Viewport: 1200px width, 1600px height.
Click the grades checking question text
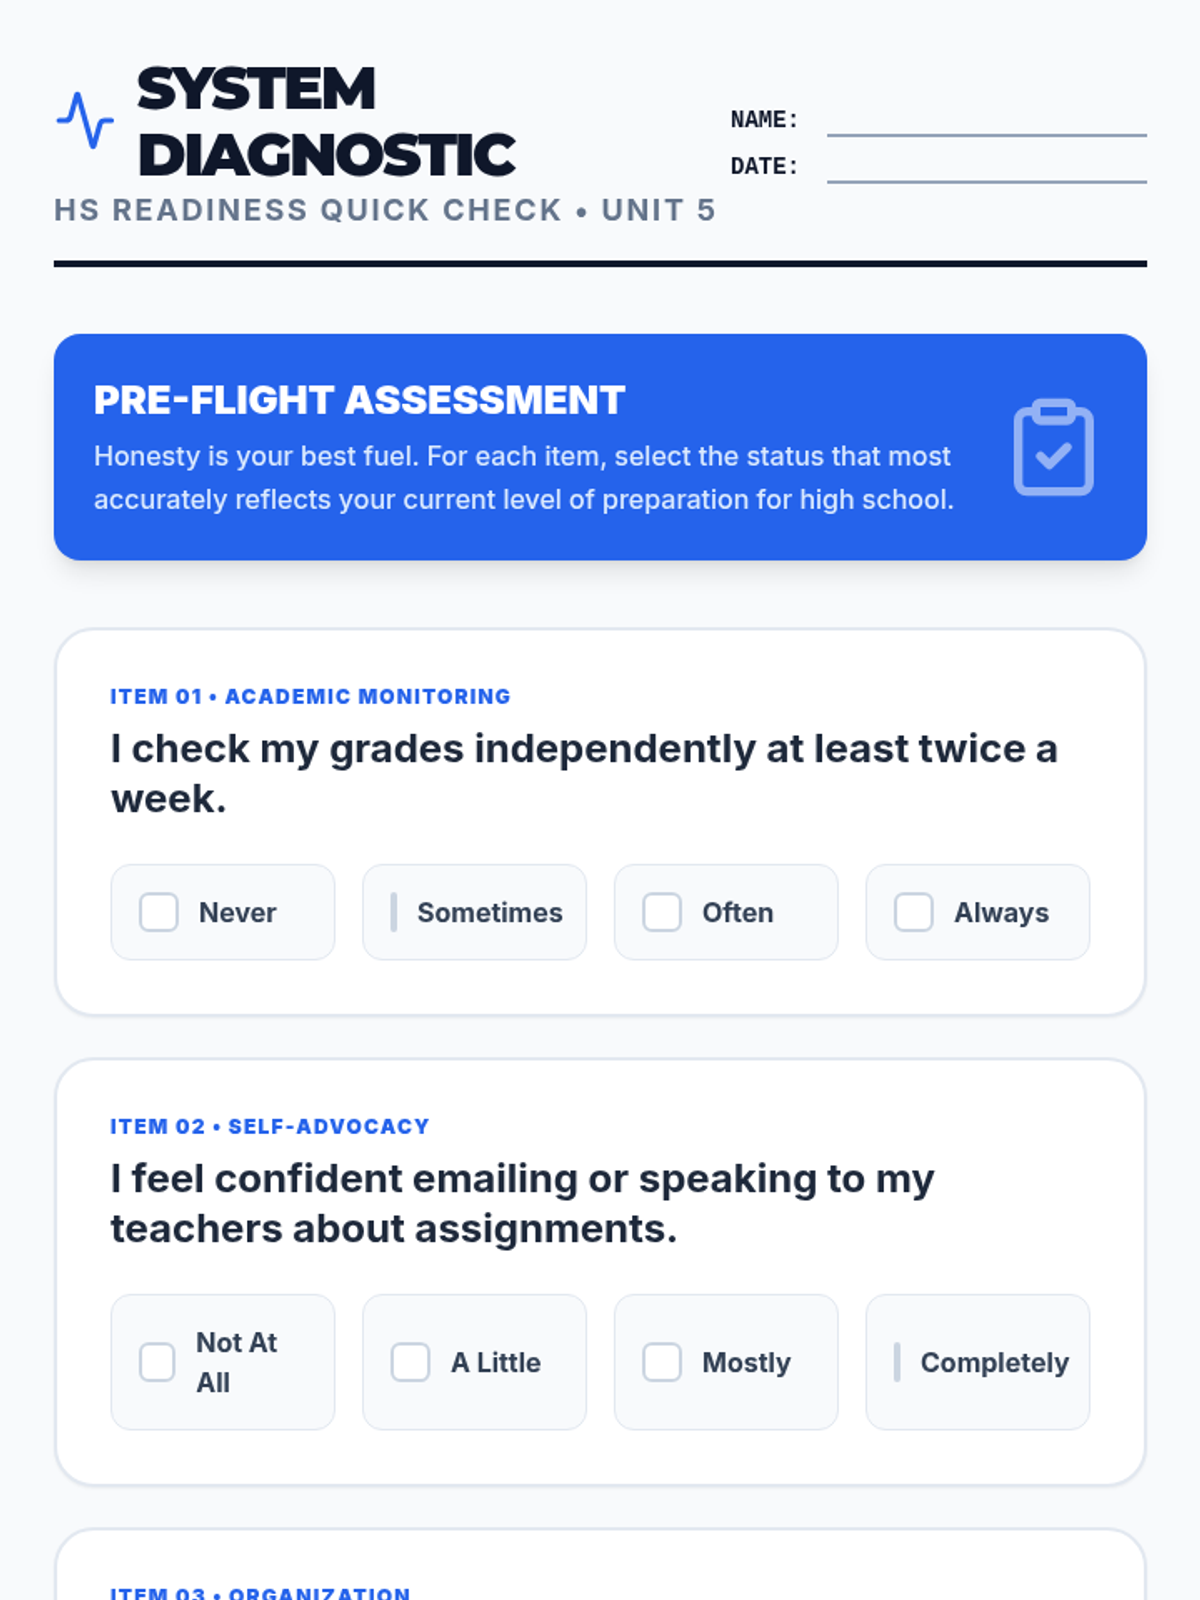(583, 773)
